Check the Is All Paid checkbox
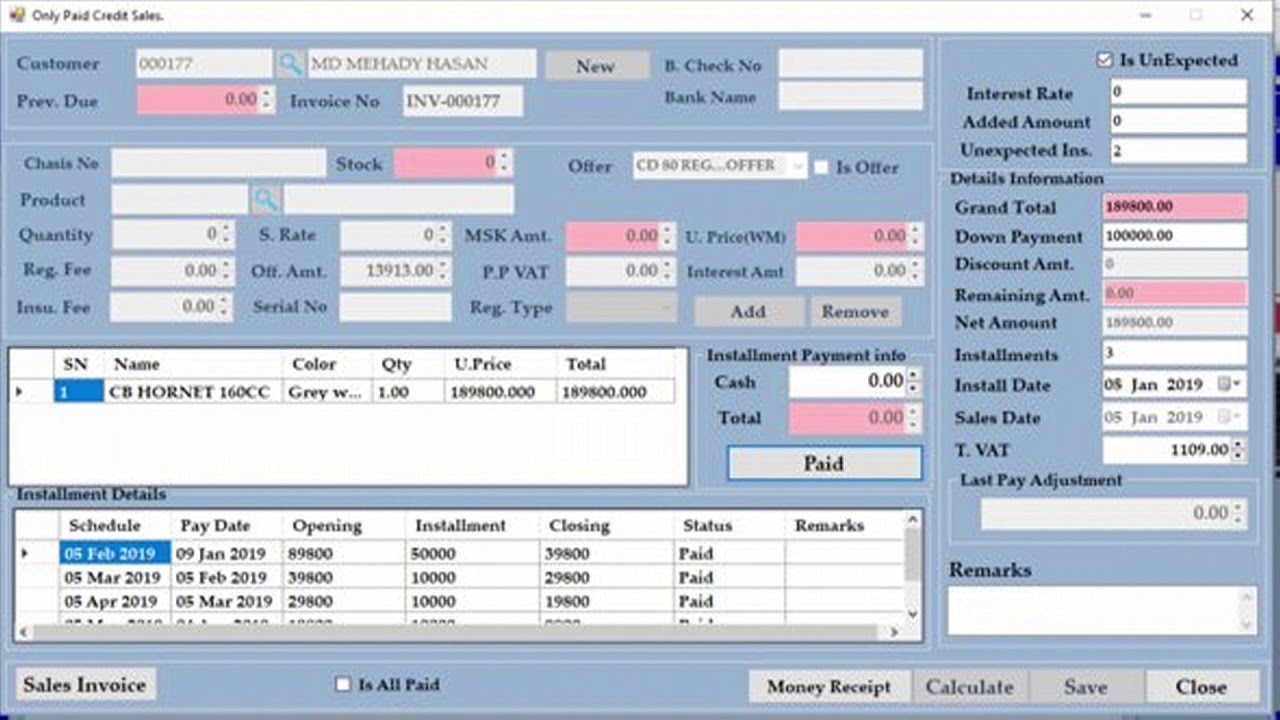 343,684
